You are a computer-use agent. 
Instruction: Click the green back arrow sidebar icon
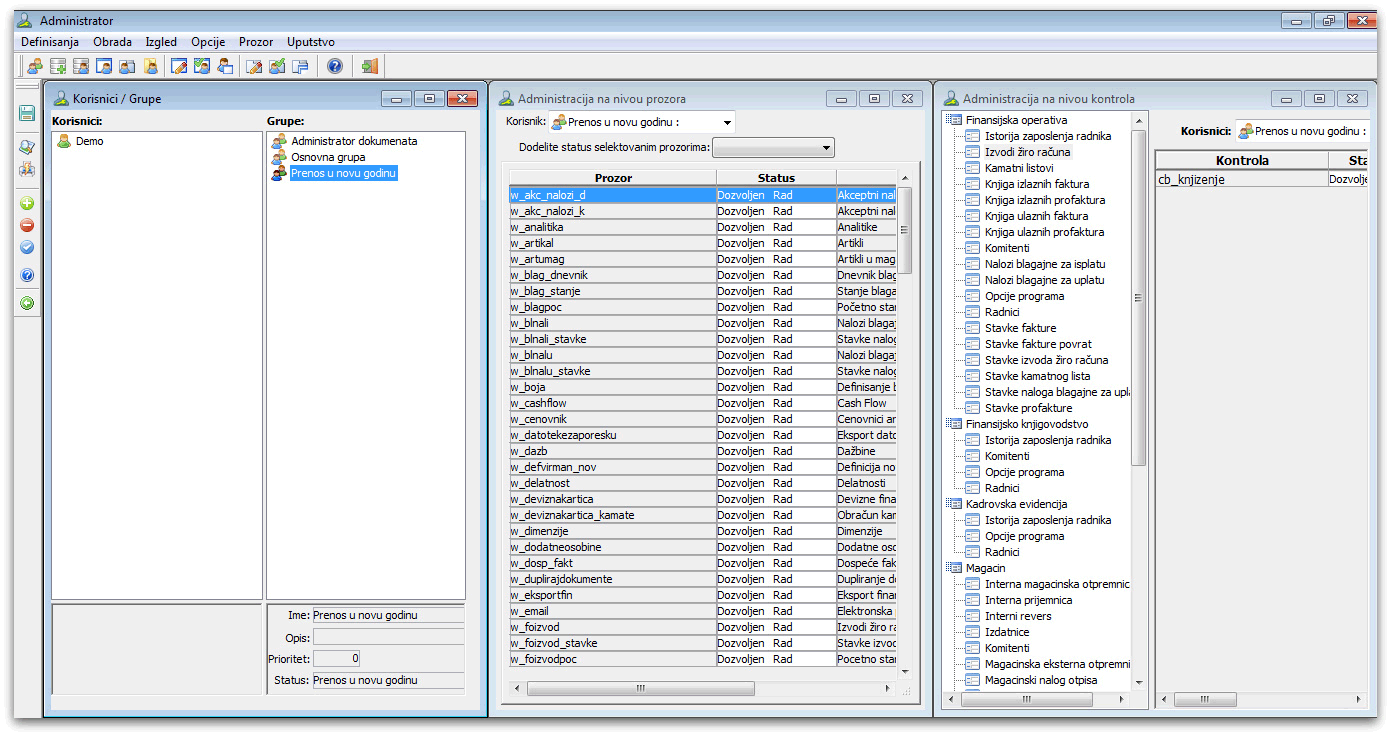click(x=27, y=303)
